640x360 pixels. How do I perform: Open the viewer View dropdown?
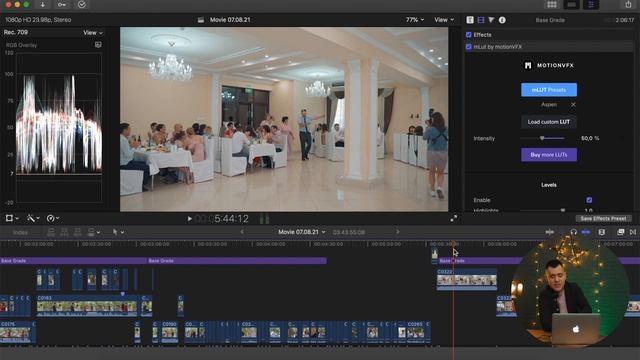pyautogui.click(x=444, y=20)
